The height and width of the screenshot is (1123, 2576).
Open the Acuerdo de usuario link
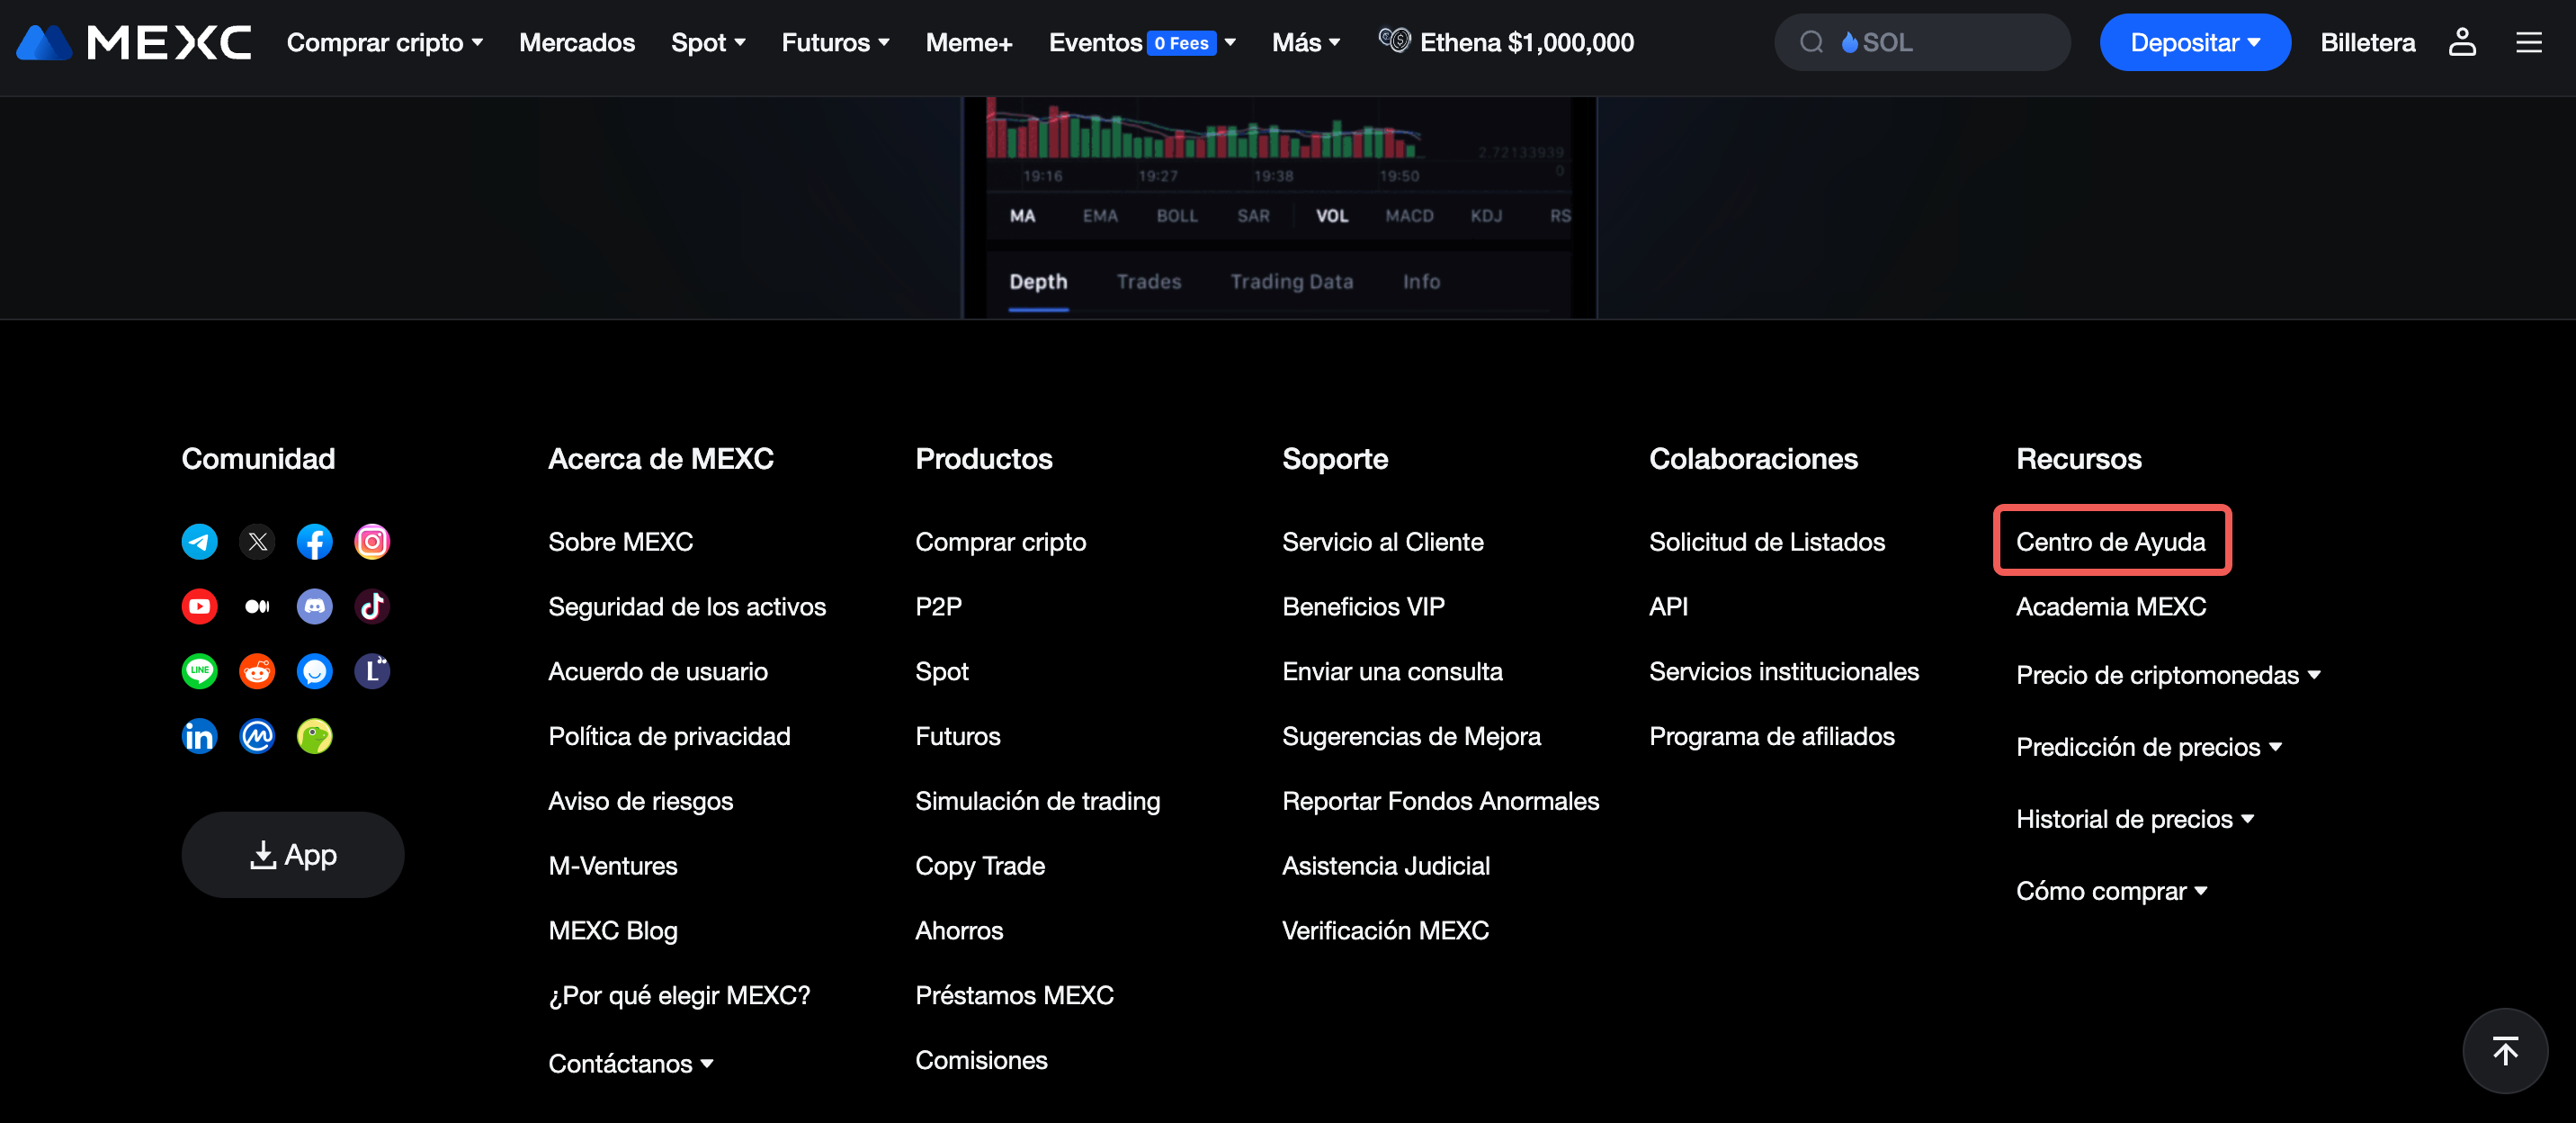(x=658, y=671)
